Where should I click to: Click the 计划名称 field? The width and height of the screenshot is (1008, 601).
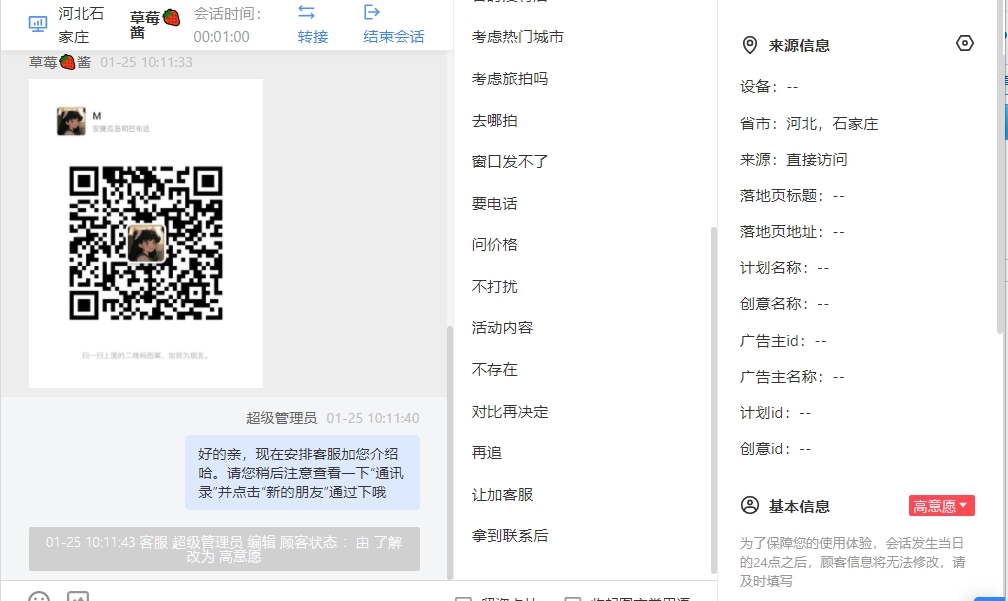[x=784, y=268]
